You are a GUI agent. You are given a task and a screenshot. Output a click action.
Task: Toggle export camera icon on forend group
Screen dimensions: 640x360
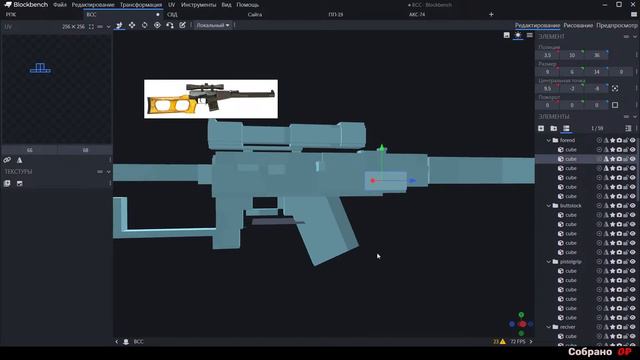(x=619, y=140)
